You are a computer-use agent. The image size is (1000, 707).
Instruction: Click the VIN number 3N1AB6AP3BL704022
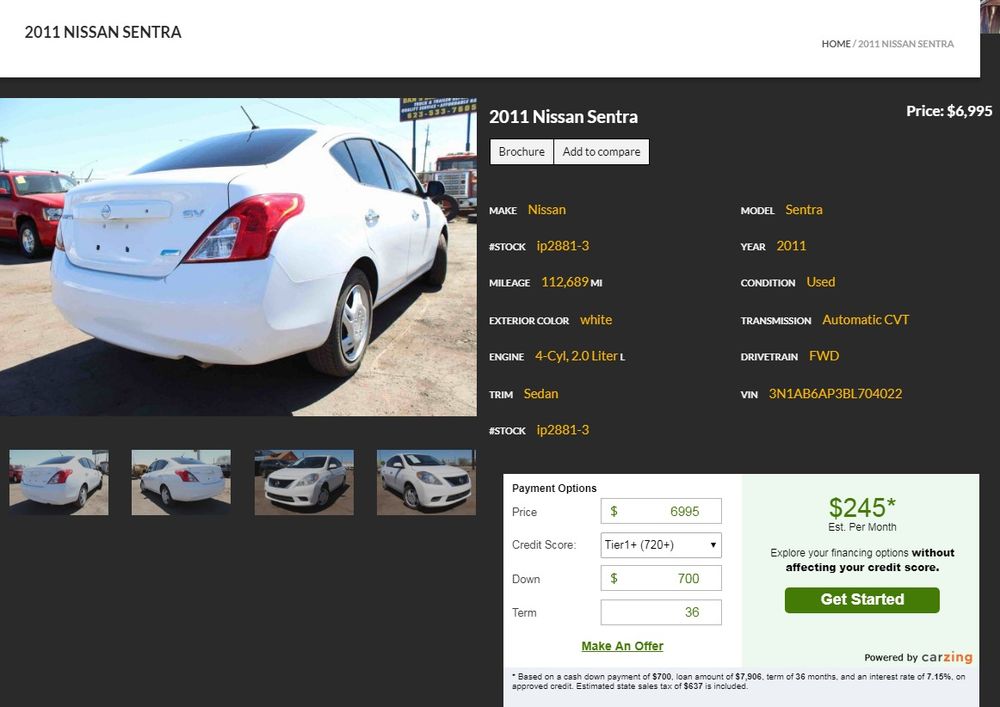835,394
